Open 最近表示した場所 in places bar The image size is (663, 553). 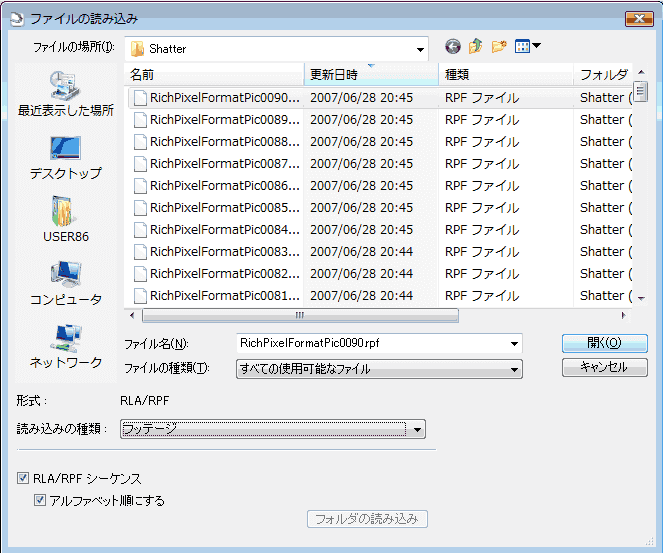(x=66, y=94)
